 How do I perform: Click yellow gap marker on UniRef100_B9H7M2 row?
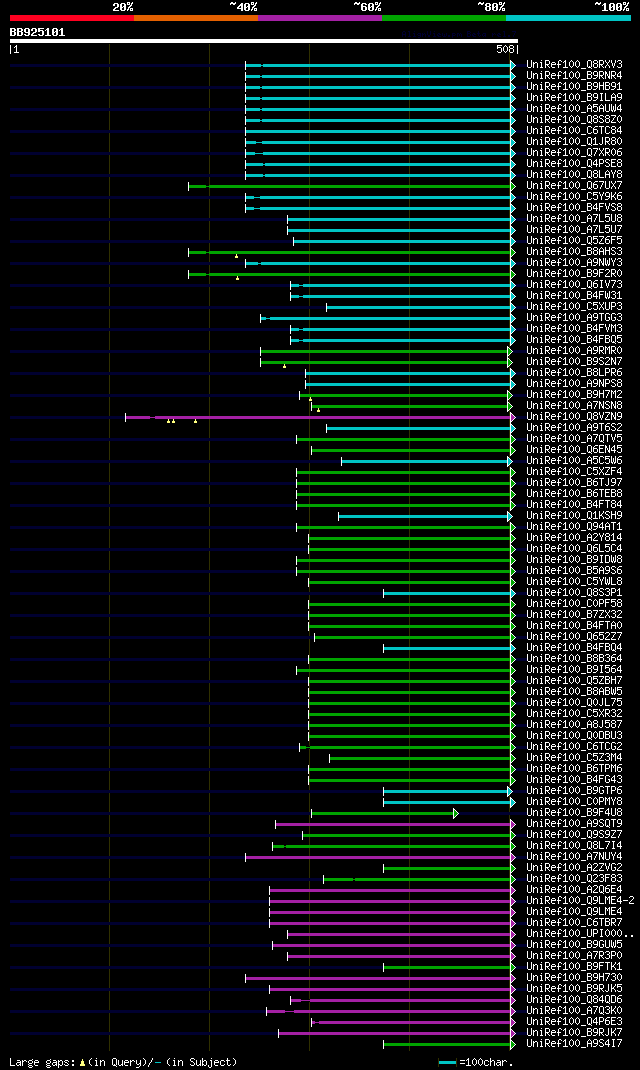point(310,399)
